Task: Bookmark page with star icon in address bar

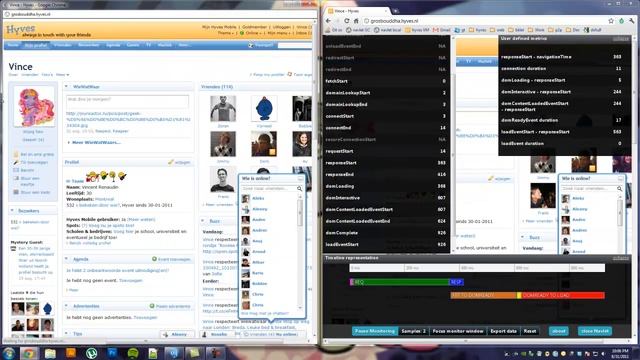Action: [x=611, y=21]
